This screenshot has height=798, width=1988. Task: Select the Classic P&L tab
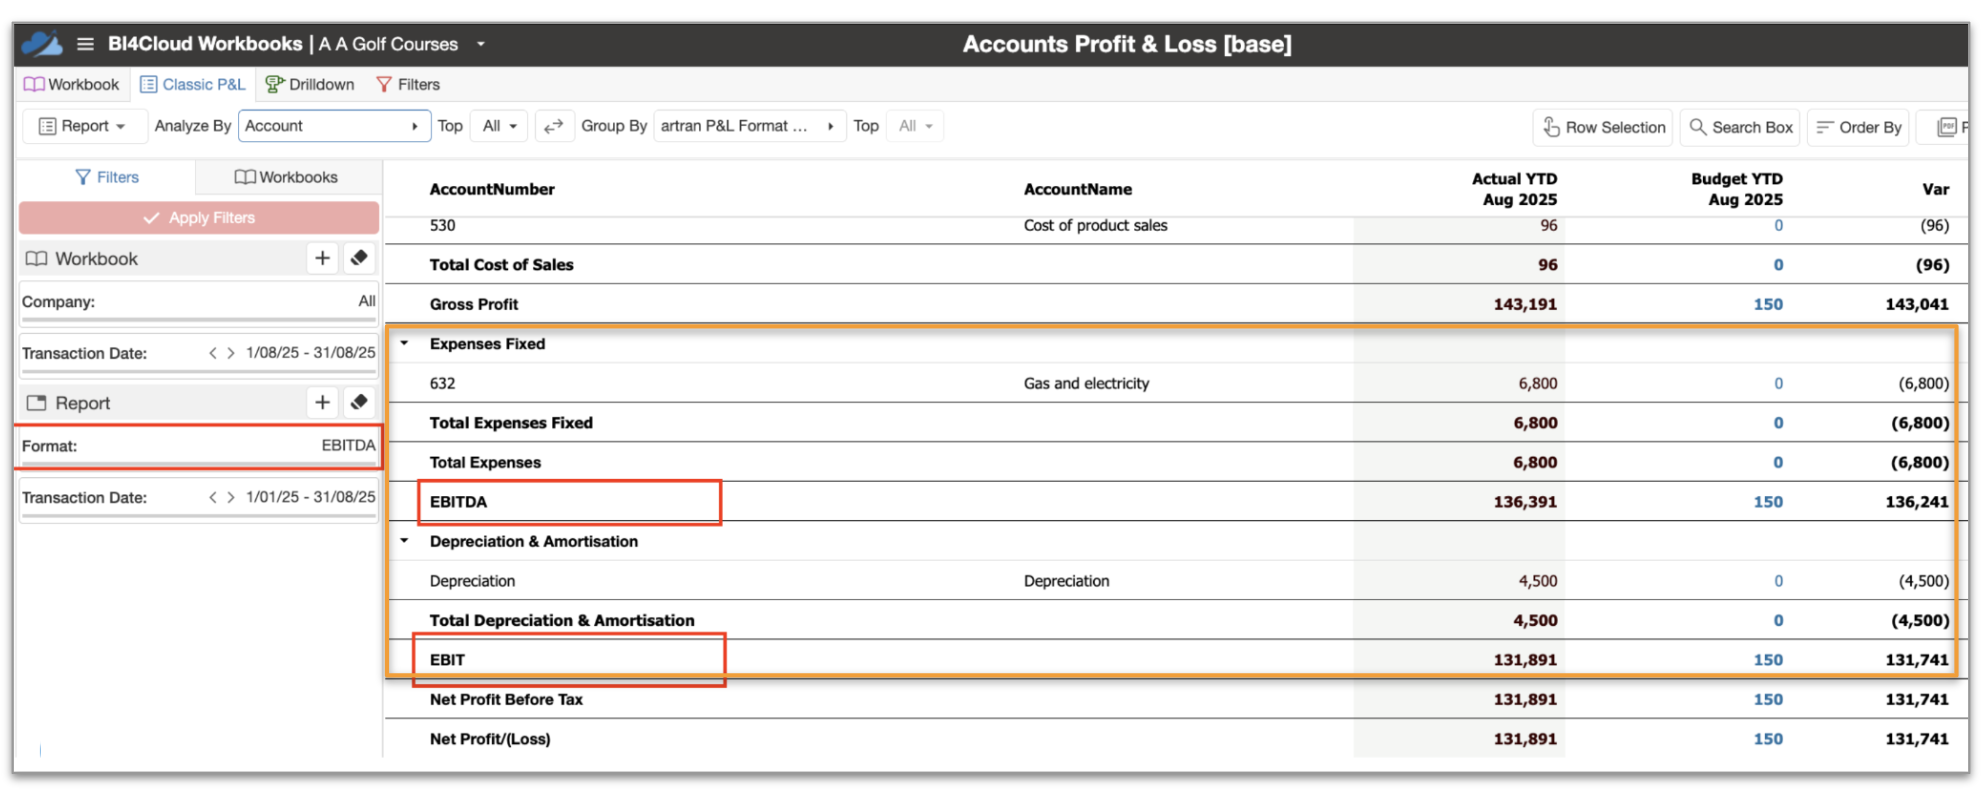[x=192, y=85]
